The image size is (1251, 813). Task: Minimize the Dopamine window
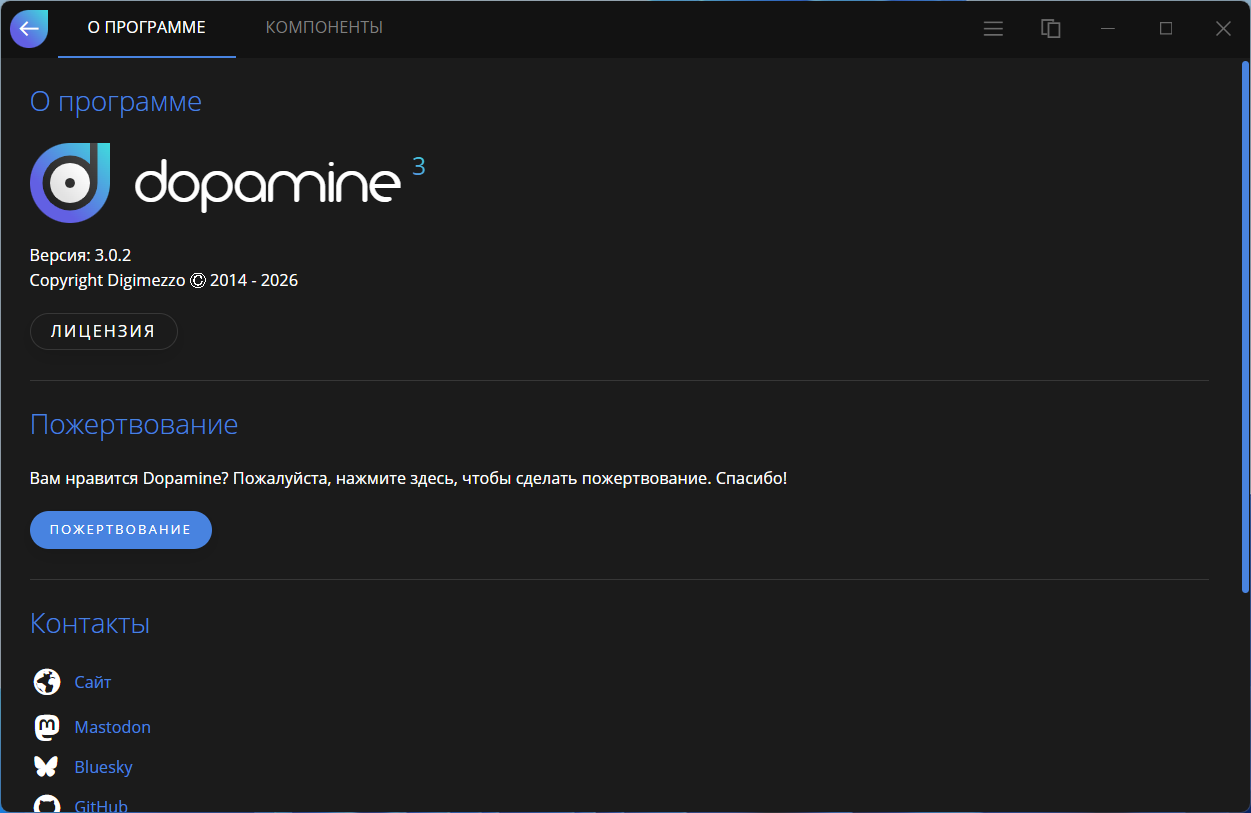point(1108,29)
